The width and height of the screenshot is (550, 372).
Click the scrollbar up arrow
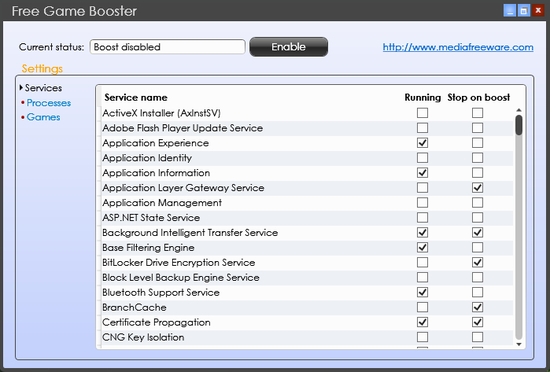click(x=519, y=110)
